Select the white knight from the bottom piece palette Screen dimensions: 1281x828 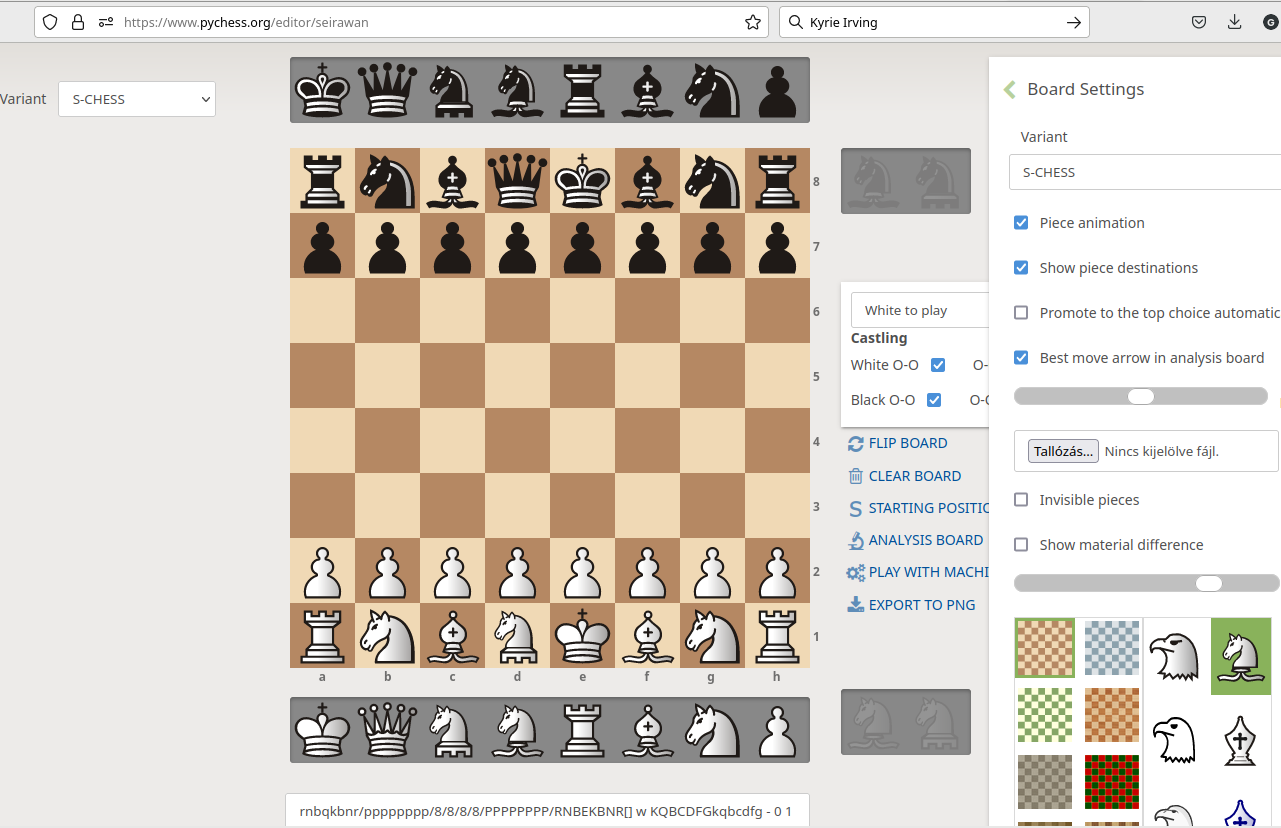(x=712, y=730)
